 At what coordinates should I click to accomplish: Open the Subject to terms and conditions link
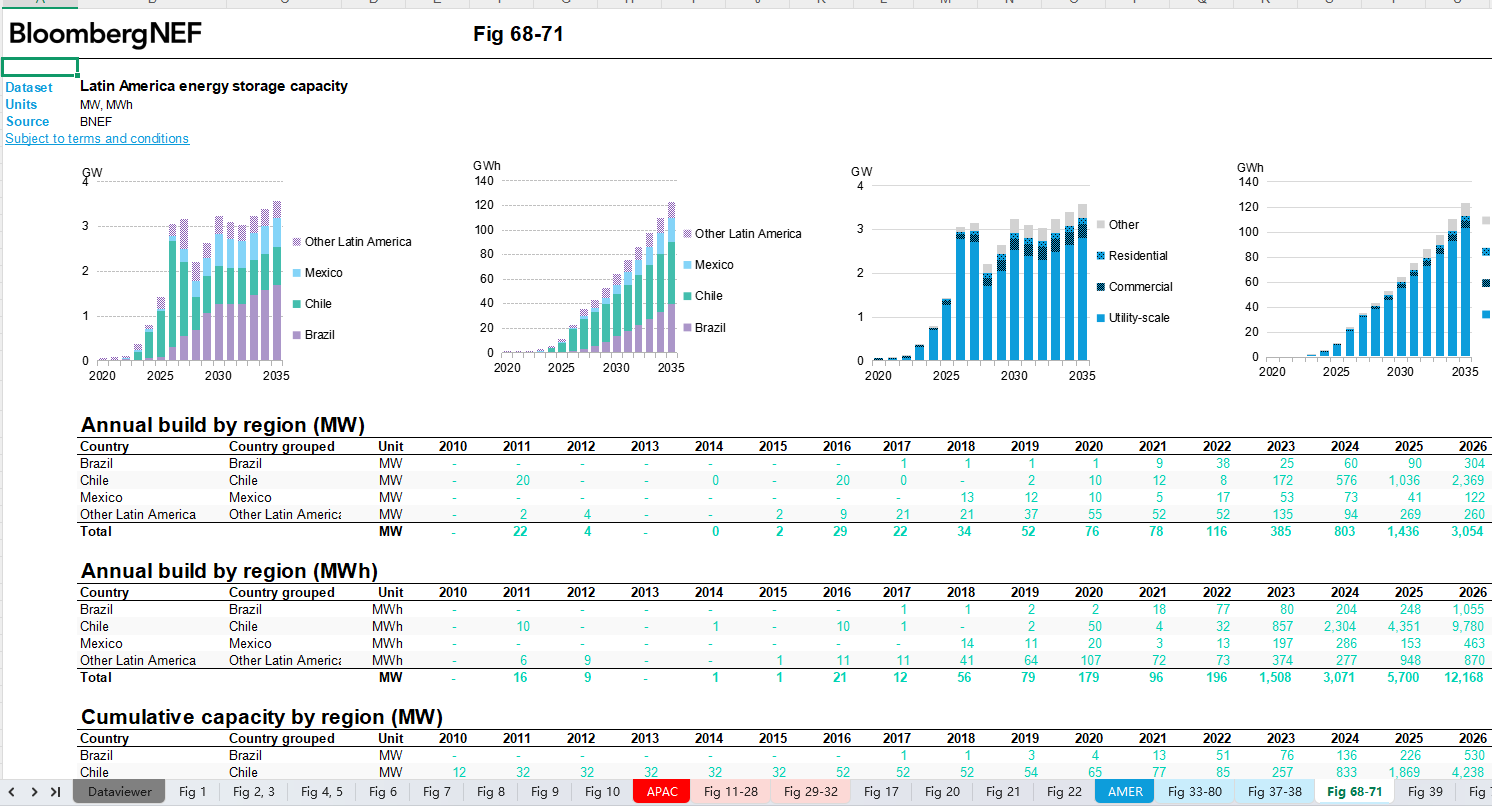pyautogui.click(x=97, y=139)
